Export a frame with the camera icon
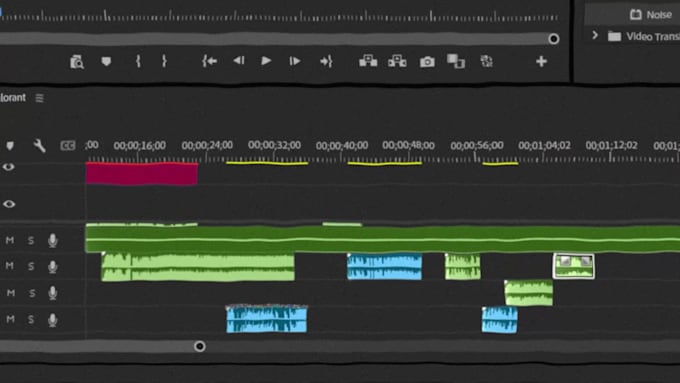Image resolution: width=680 pixels, height=383 pixels. point(427,62)
